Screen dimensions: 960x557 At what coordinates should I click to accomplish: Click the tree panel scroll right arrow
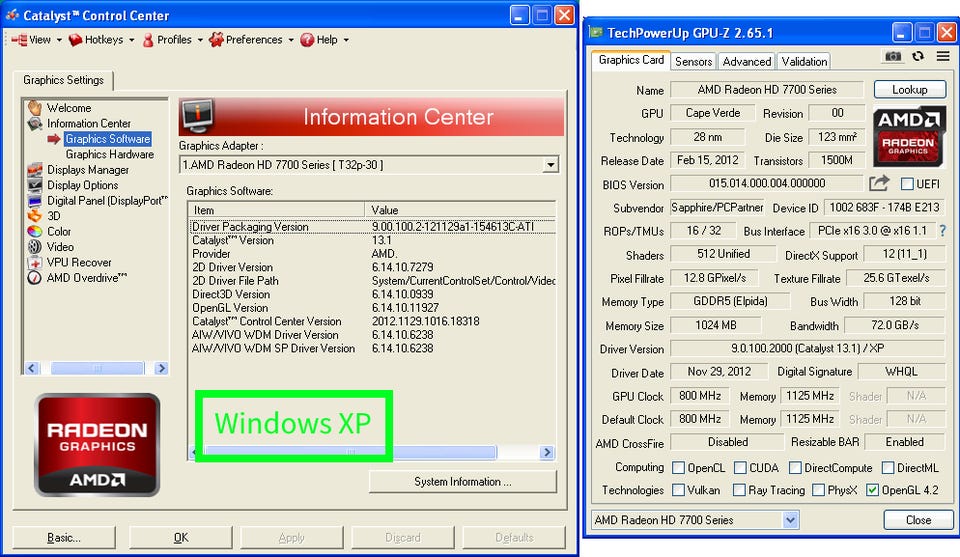[161, 368]
